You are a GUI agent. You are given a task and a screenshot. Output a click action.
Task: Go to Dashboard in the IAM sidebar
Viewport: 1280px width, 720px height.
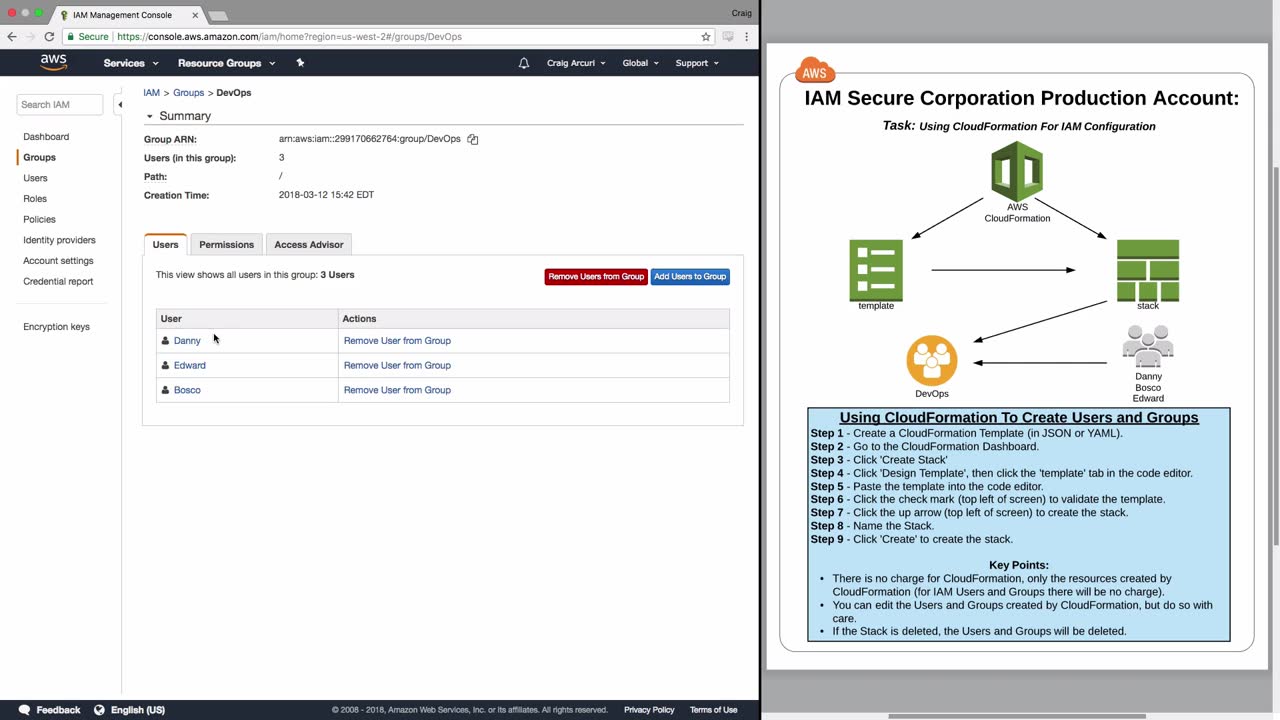(x=46, y=137)
